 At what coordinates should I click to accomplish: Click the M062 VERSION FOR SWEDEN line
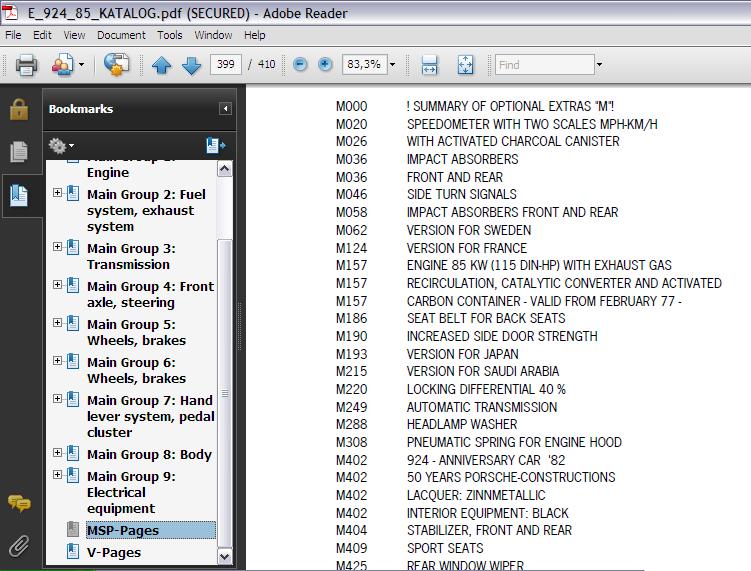pyautogui.click(x=433, y=230)
